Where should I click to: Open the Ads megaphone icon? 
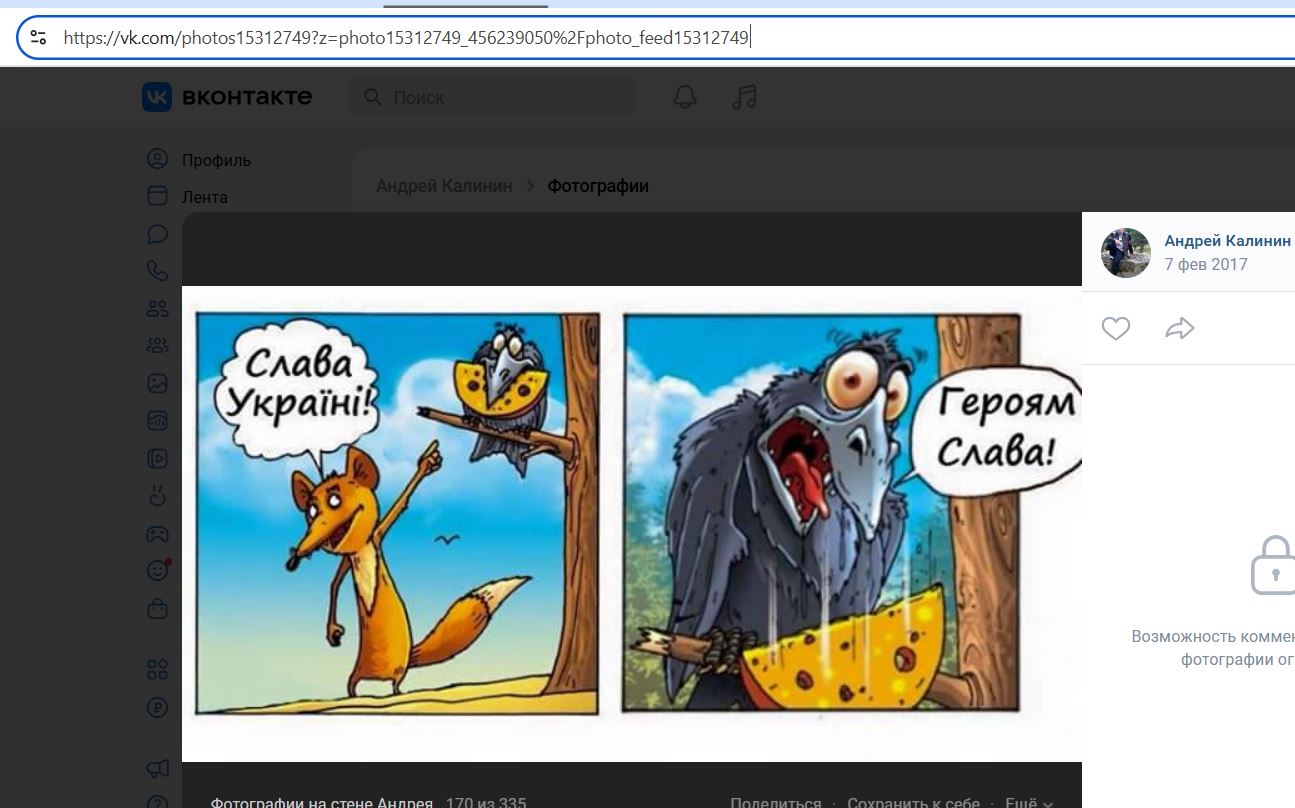pyautogui.click(x=157, y=768)
